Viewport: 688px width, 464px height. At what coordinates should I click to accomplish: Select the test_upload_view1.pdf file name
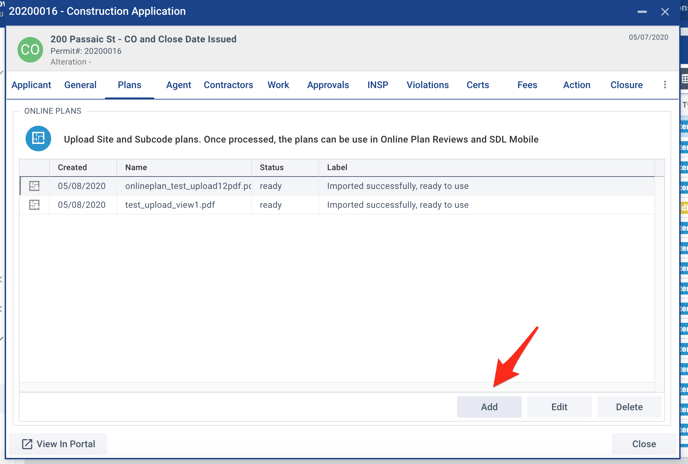[170, 205]
